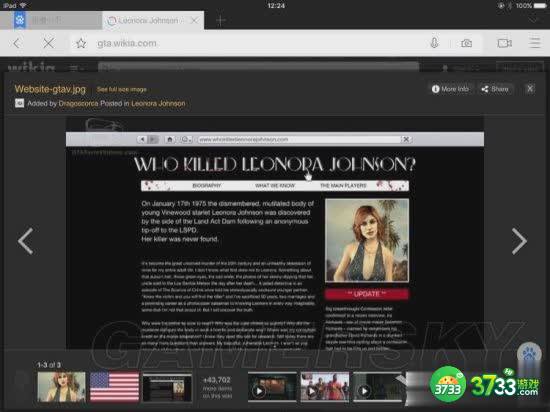Play the first video thumbnail
Viewport: 550px width, 412px height.
coord(272,387)
